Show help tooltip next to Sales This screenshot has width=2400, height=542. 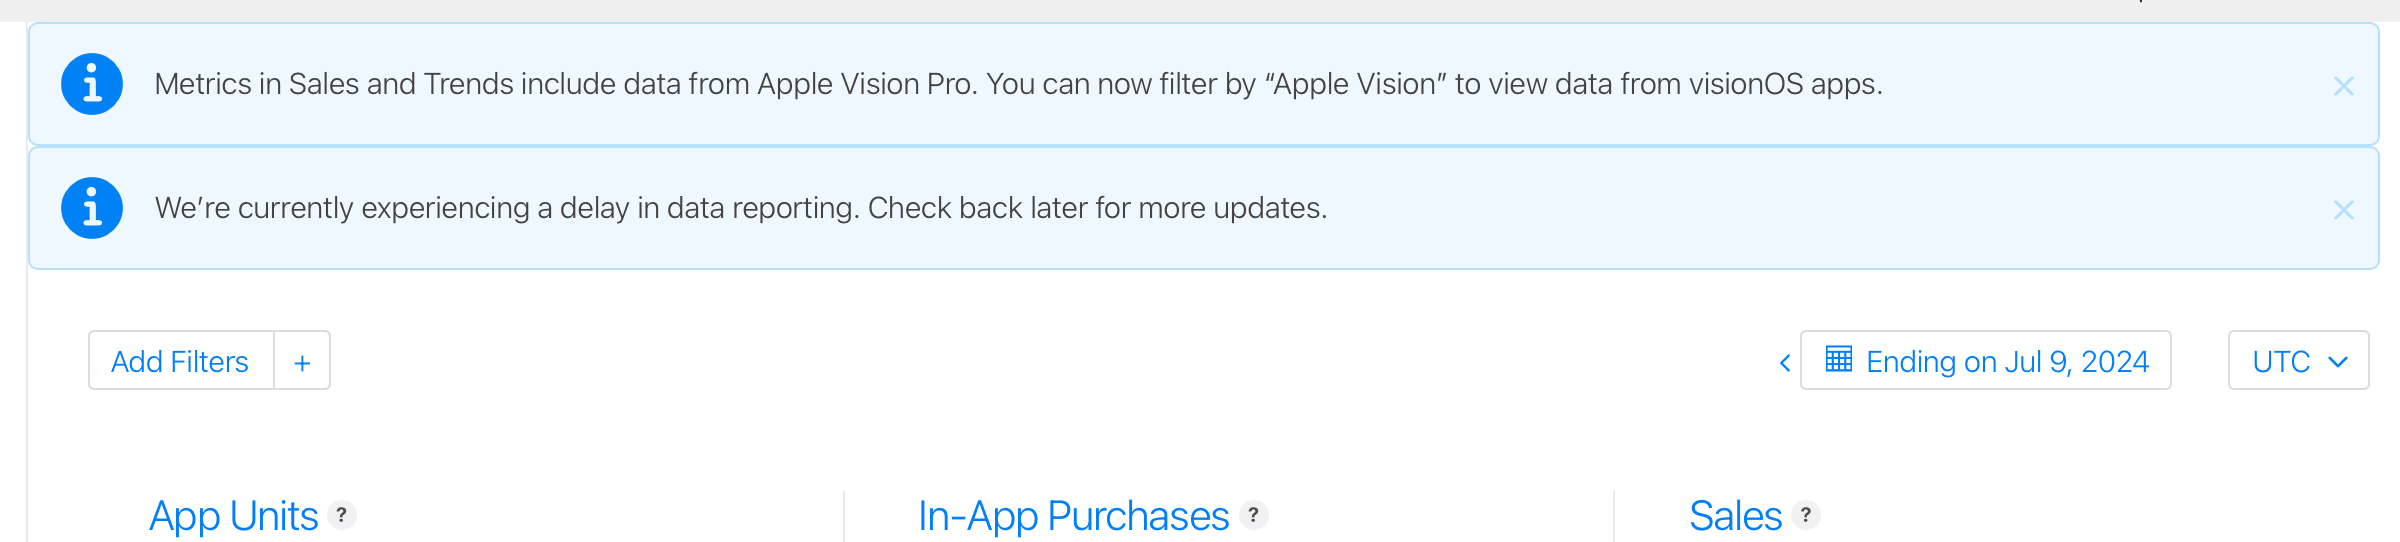coord(1805,515)
